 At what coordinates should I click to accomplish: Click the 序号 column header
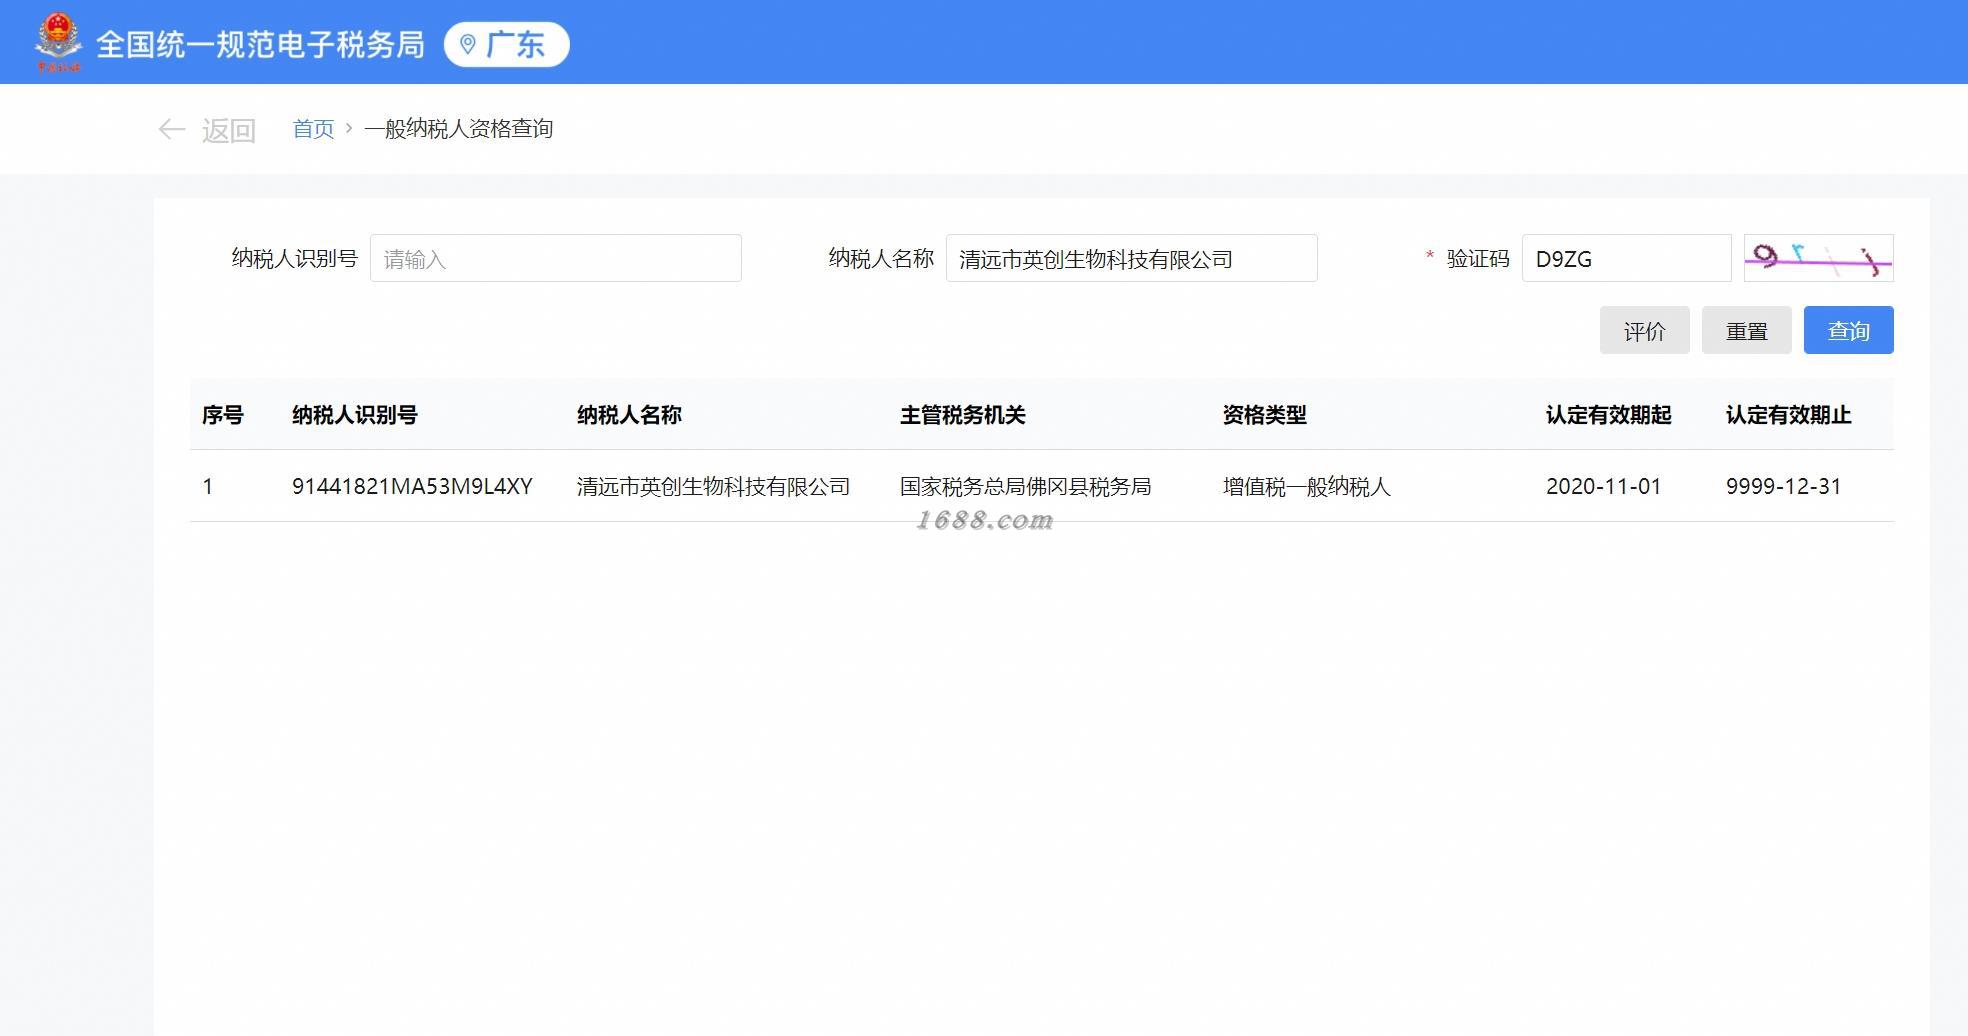click(x=223, y=415)
